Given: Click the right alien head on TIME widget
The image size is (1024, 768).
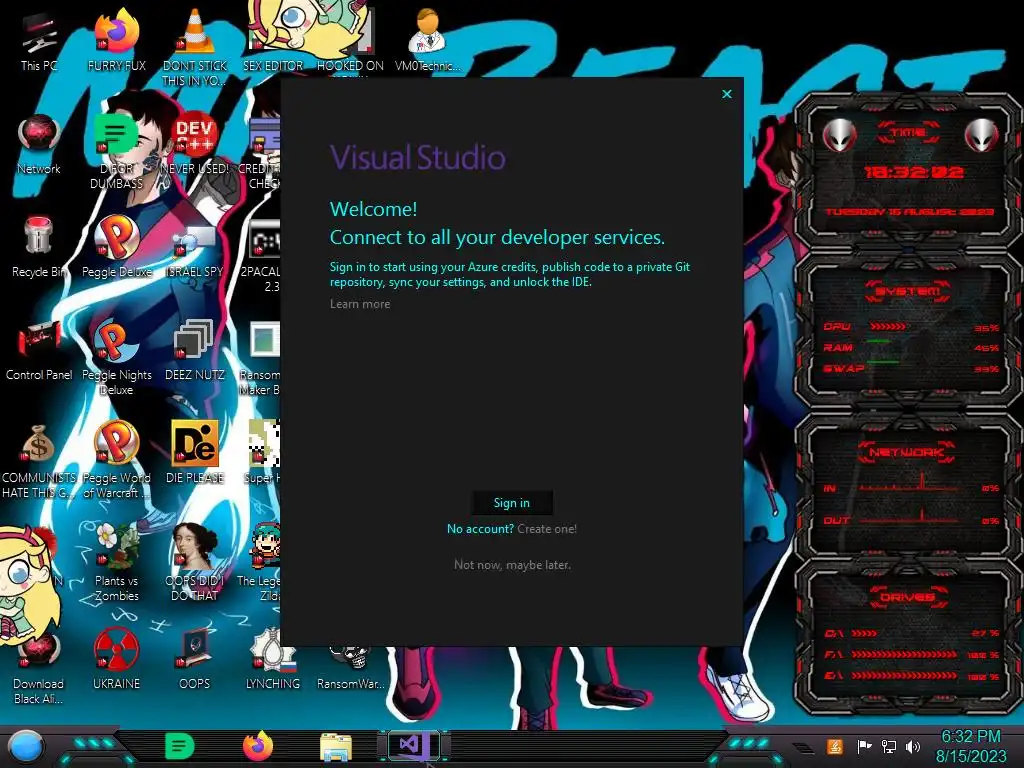Looking at the screenshot, I should click(982, 136).
